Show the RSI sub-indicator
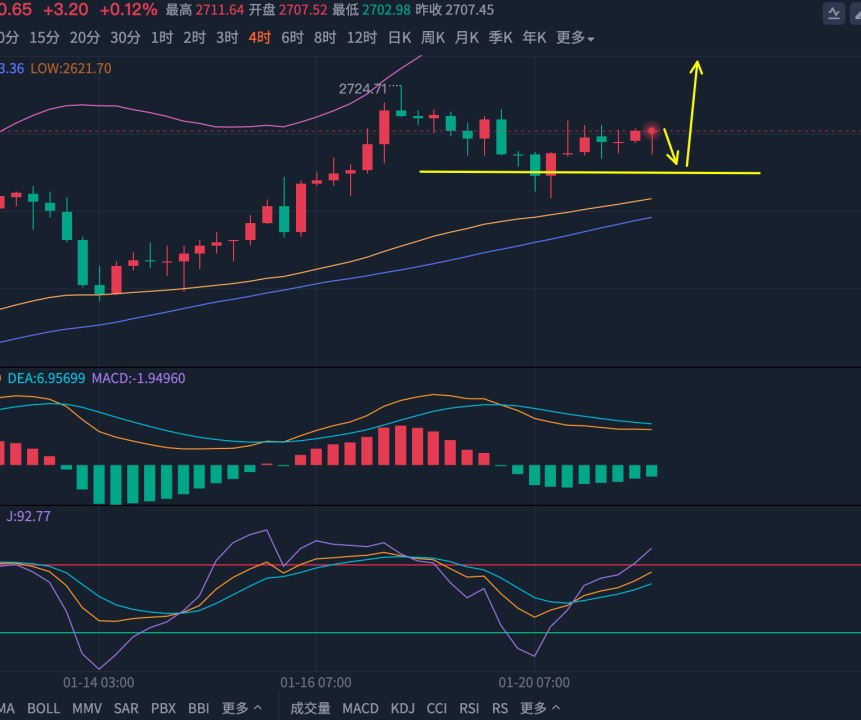Image resolution: width=861 pixels, height=720 pixels. 469,708
